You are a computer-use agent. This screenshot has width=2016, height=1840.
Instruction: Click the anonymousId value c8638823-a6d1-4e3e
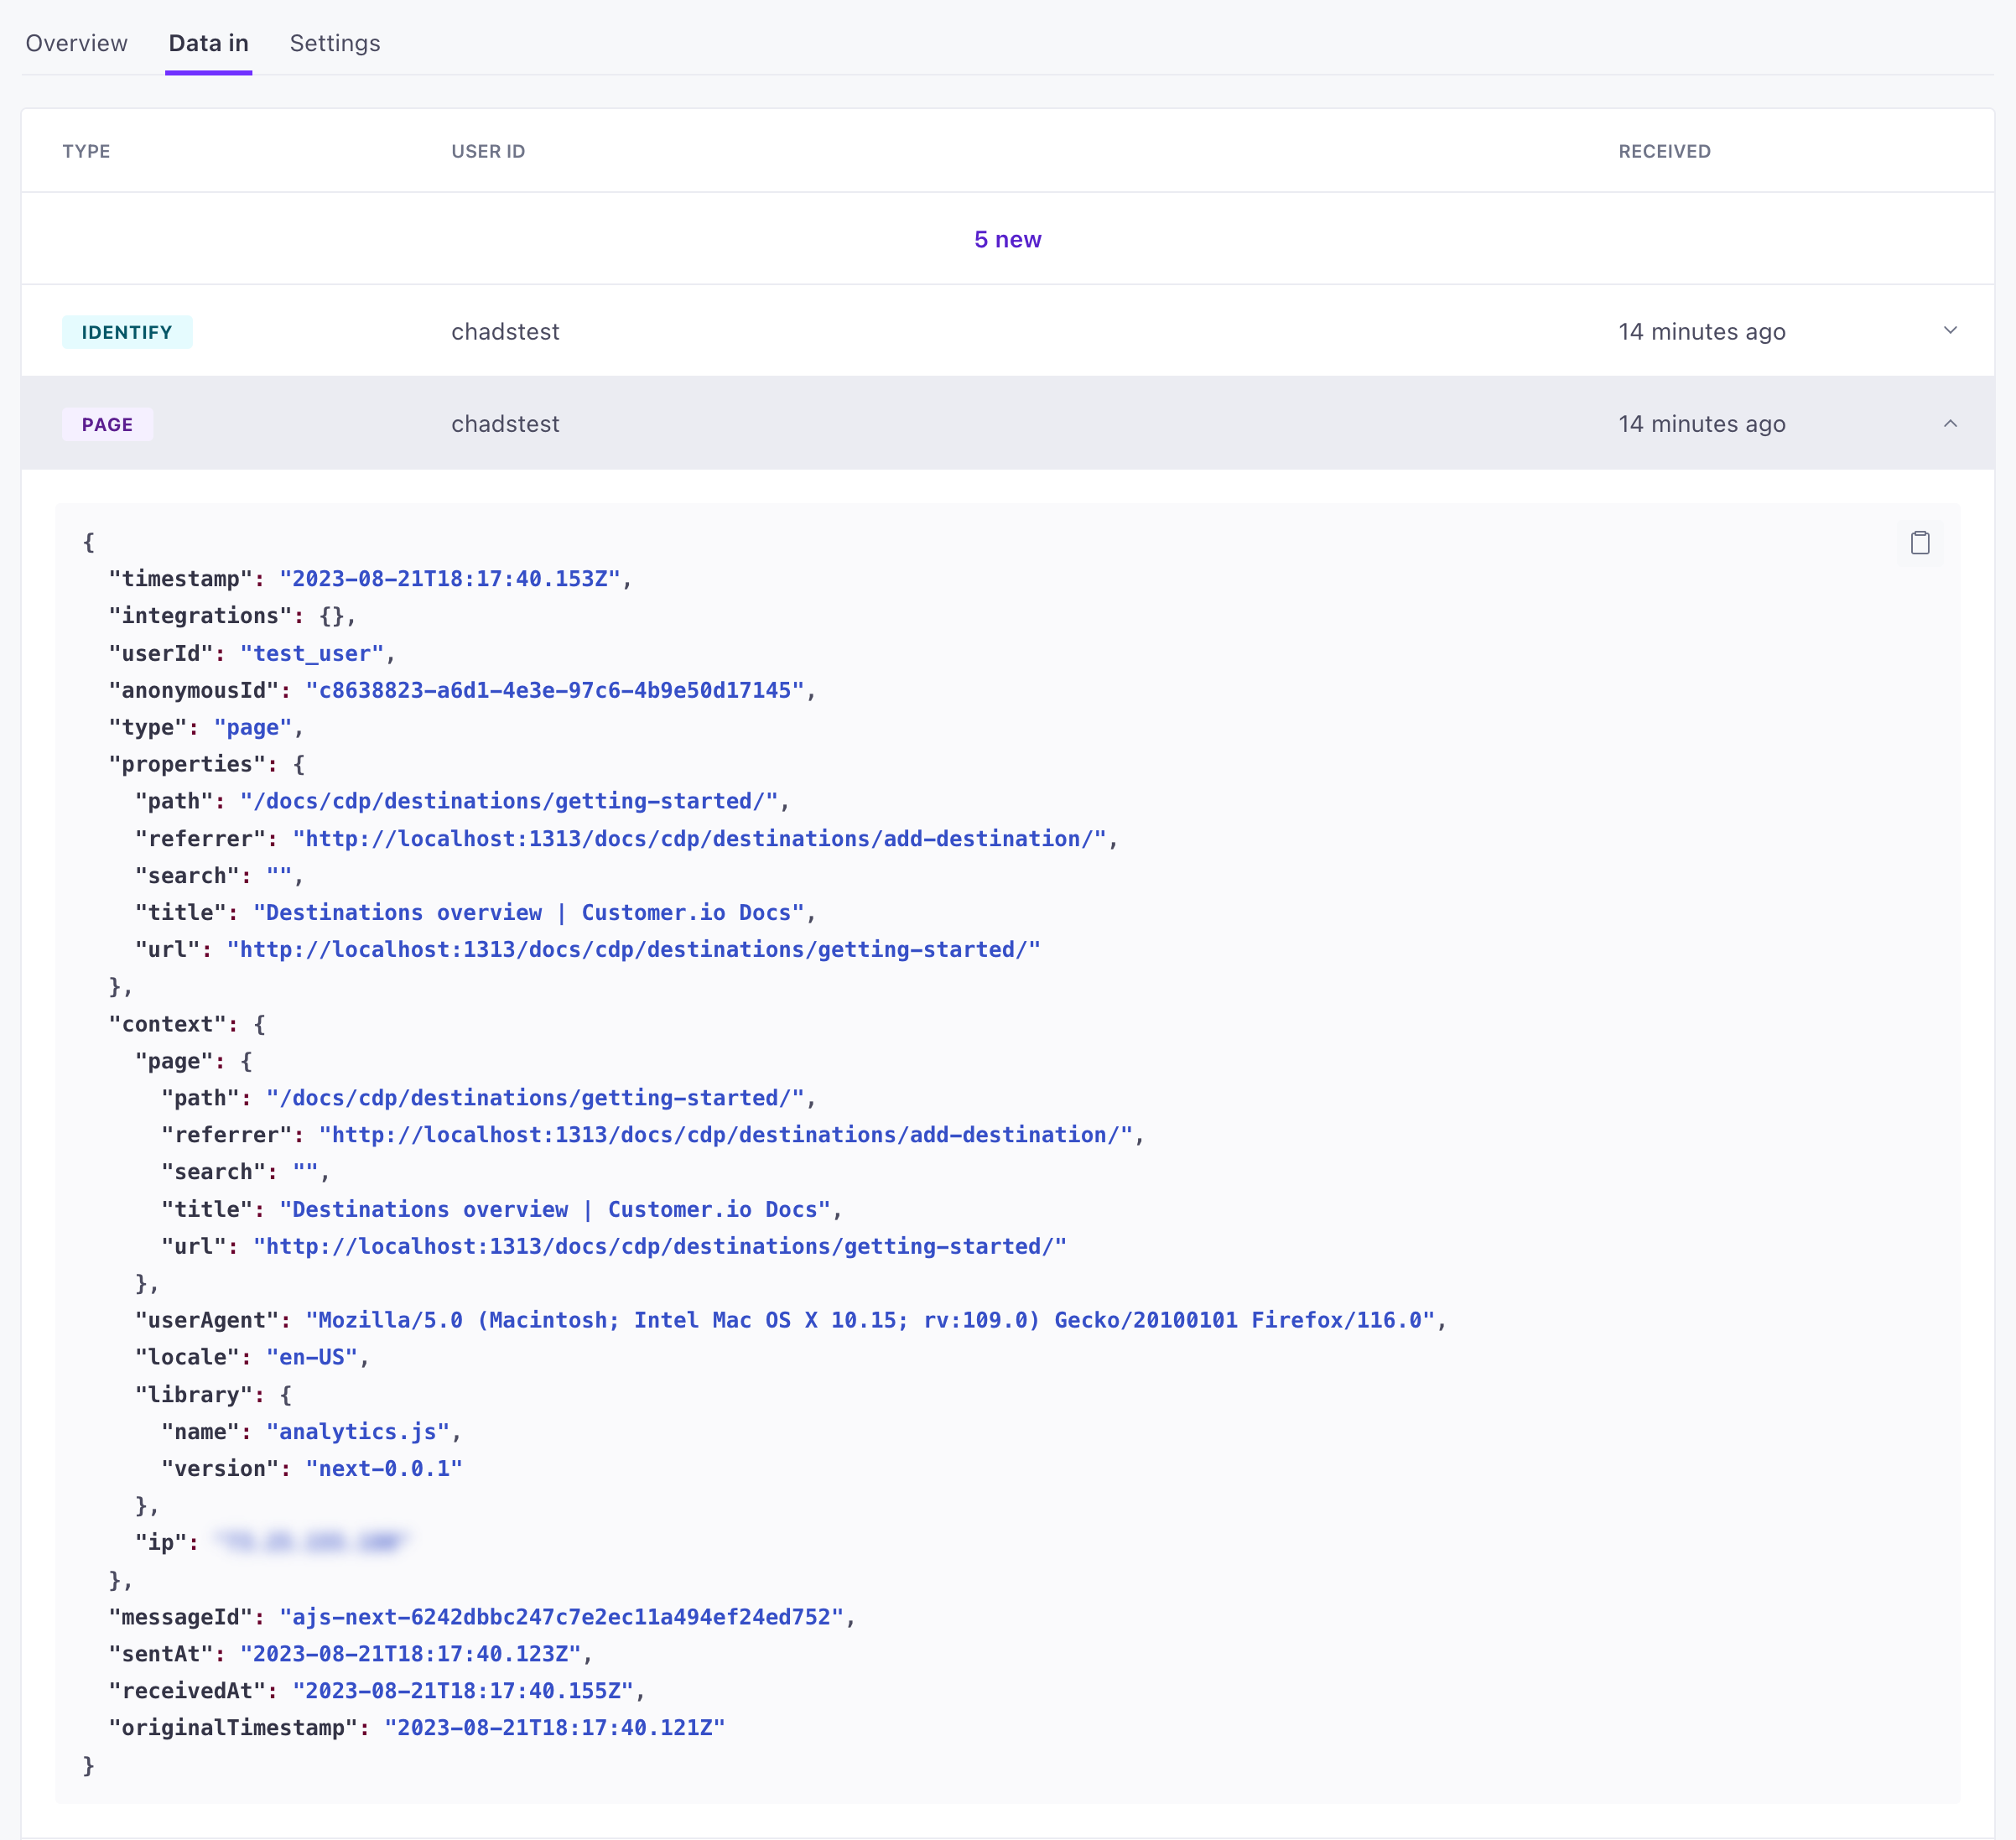click(x=555, y=690)
